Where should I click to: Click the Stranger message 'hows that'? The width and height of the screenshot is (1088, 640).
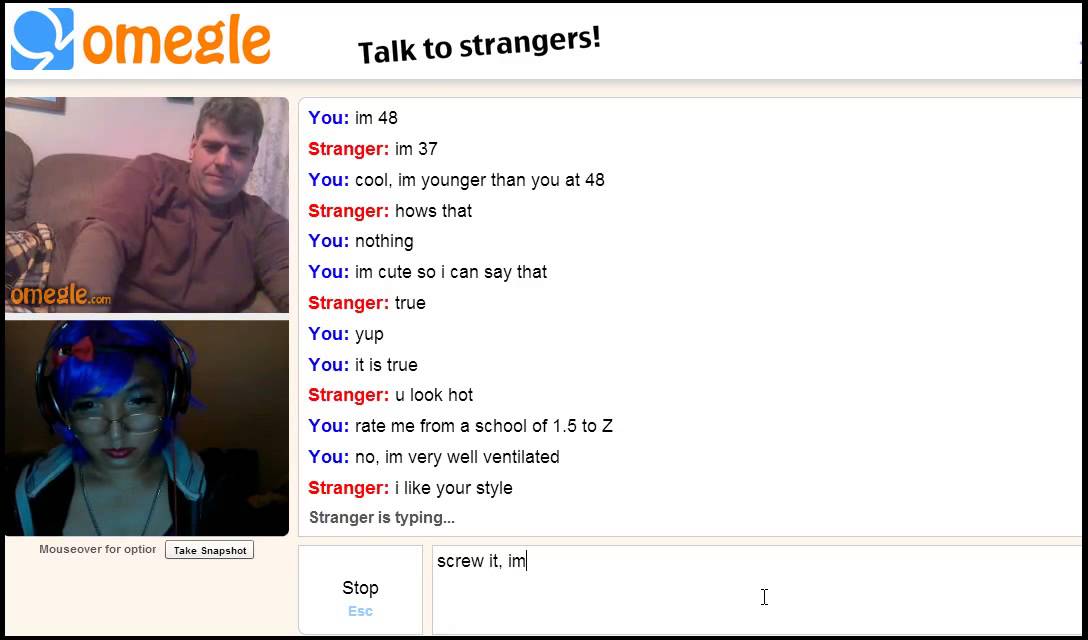(x=434, y=211)
